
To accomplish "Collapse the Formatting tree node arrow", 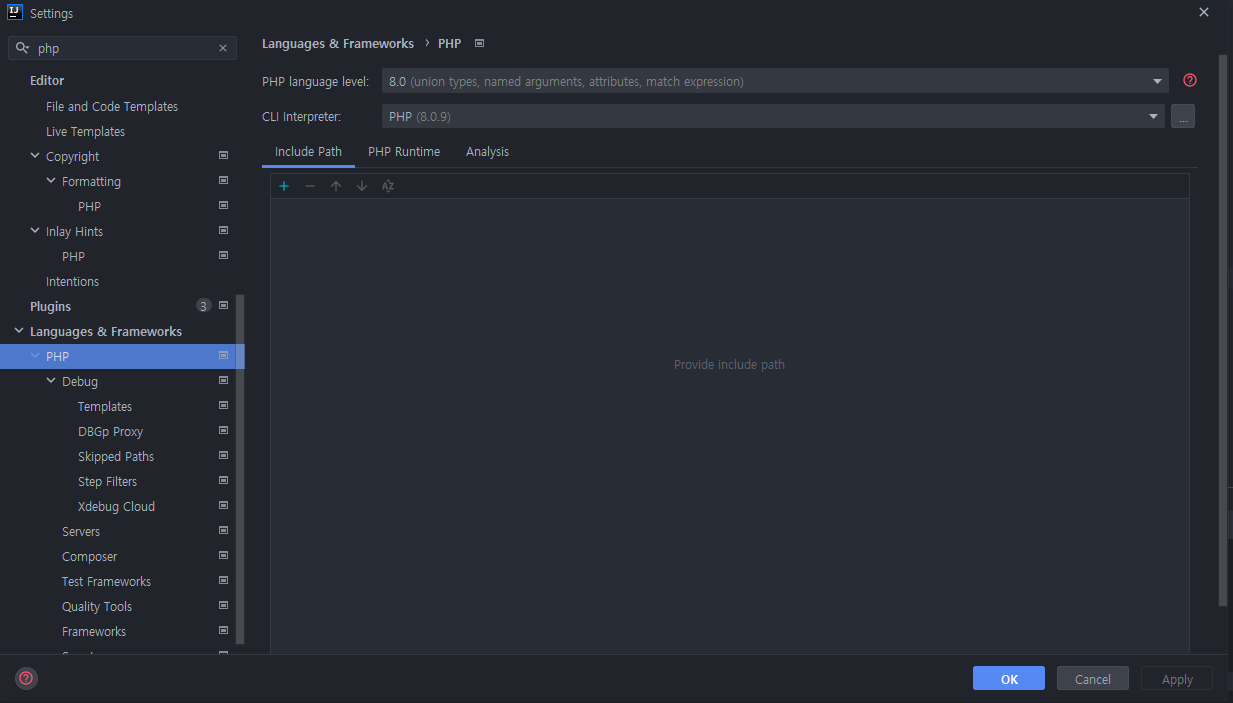I will click(x=51, y=181).
